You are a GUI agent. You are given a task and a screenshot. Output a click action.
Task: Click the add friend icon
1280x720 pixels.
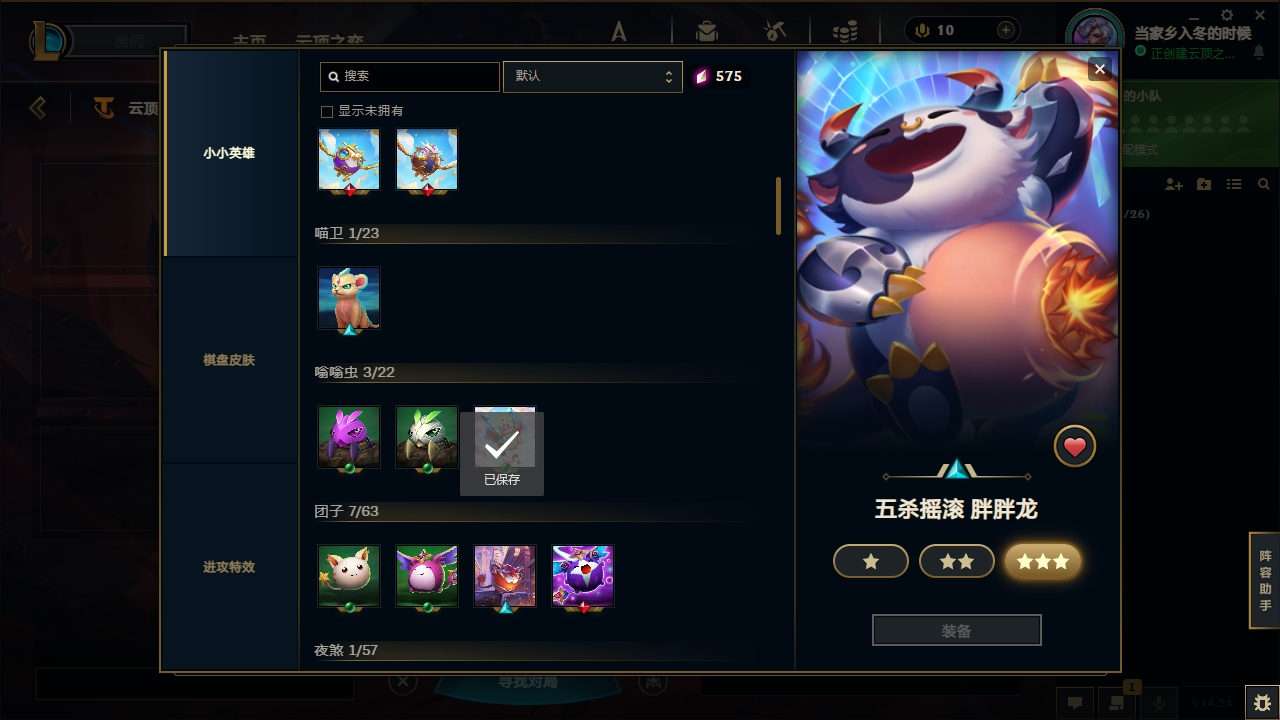click(1174, 185)
